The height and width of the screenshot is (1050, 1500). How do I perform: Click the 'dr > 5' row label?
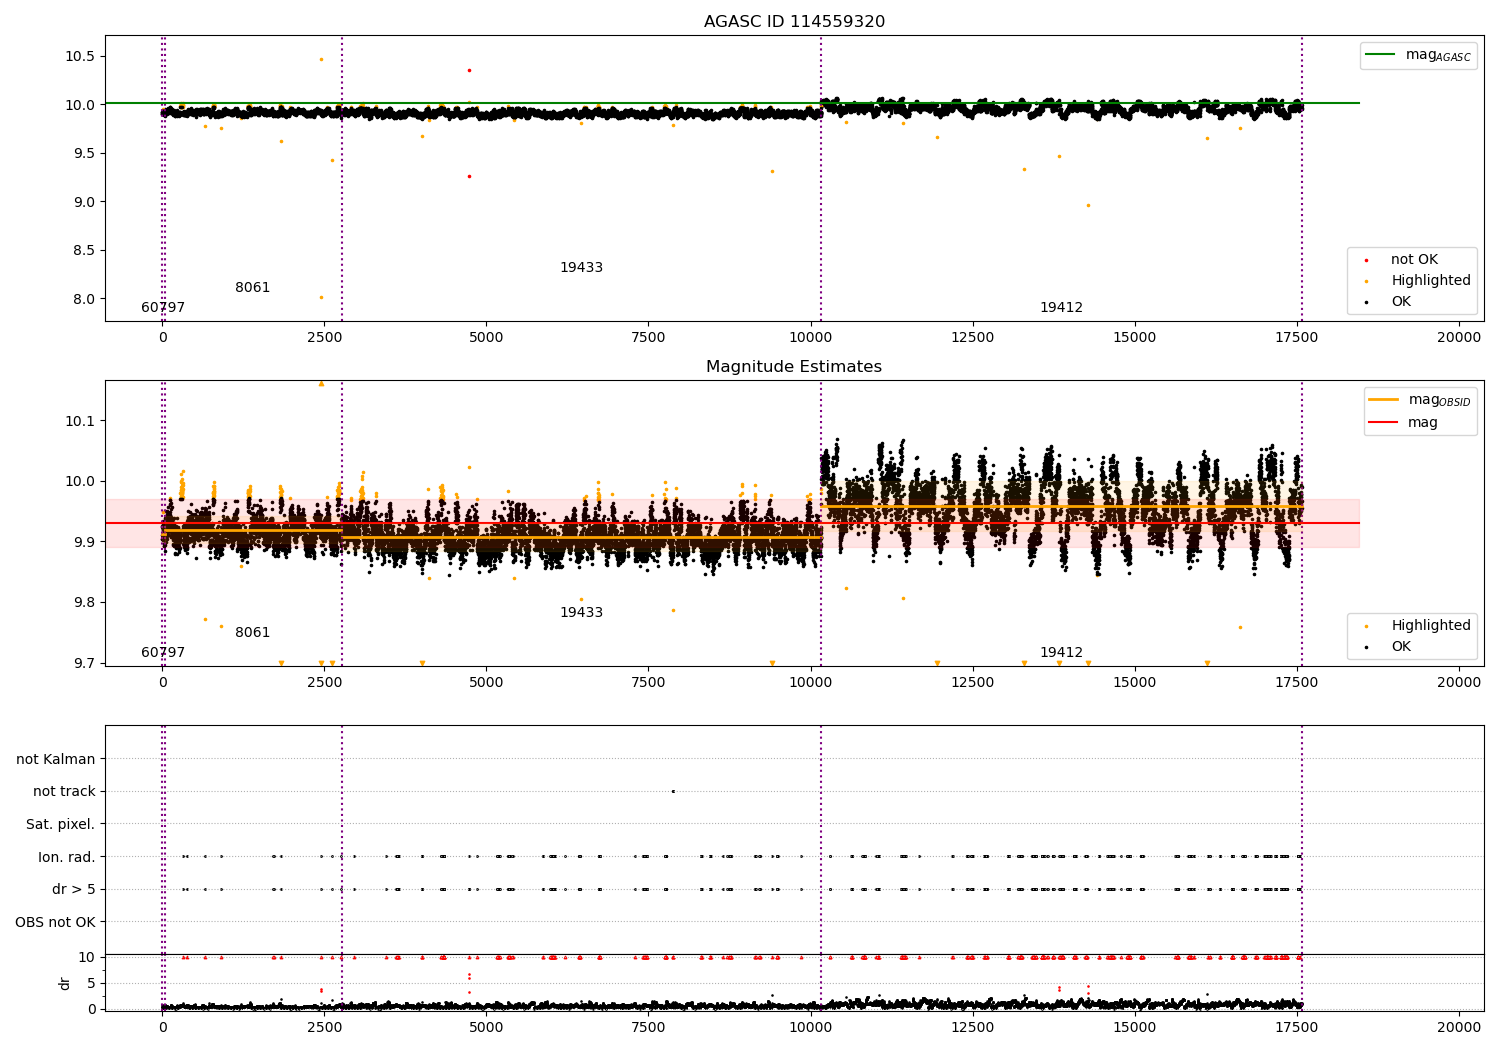click(74, 890)
